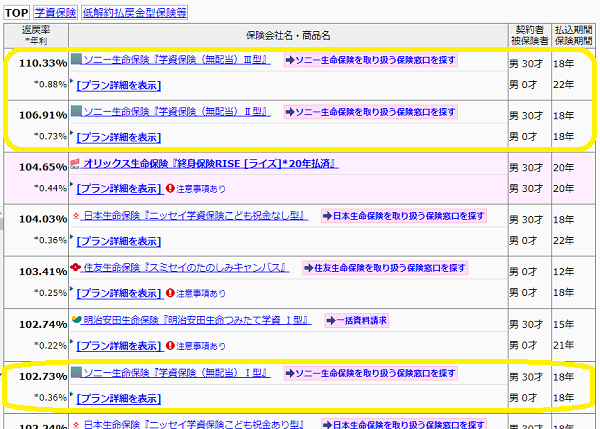Expand プラン詳細を表示 in 102.74% row

(119, 346)
